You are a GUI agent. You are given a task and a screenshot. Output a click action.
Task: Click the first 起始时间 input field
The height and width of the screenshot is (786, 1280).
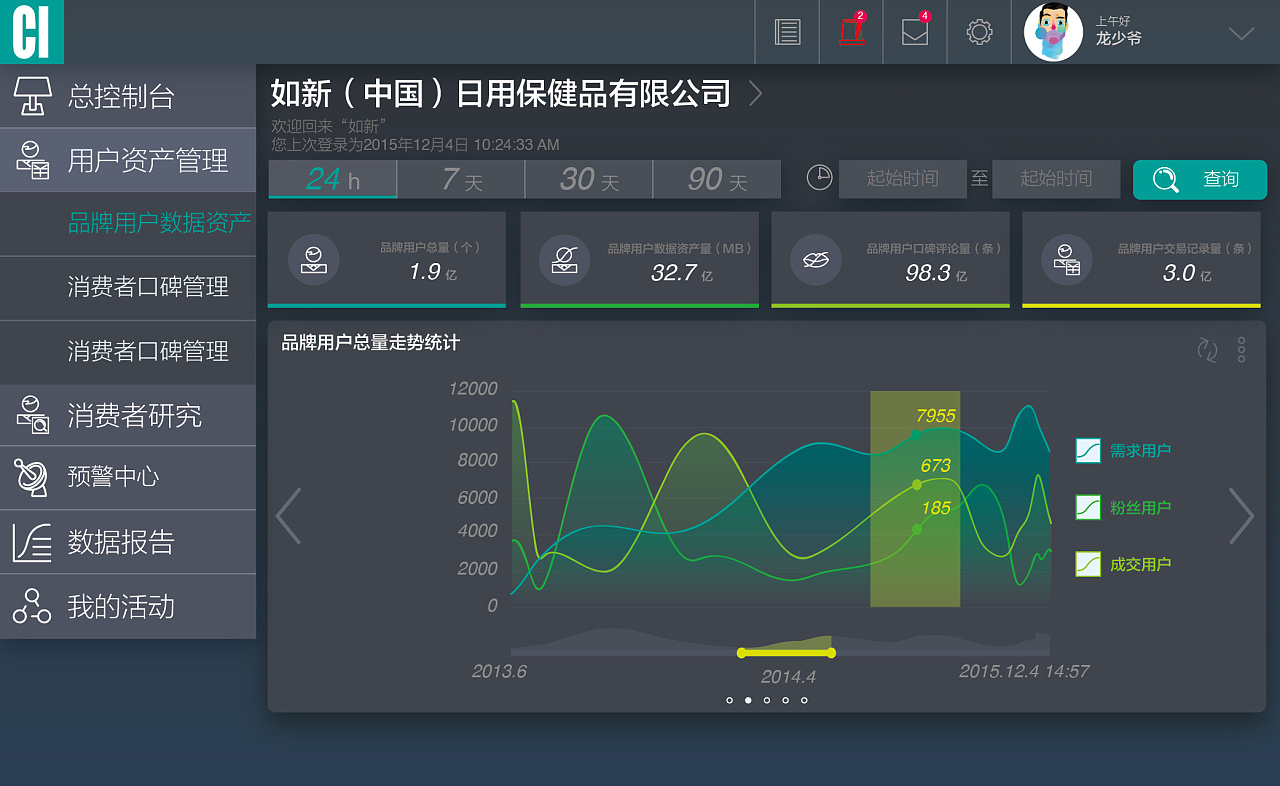(902, 179)
